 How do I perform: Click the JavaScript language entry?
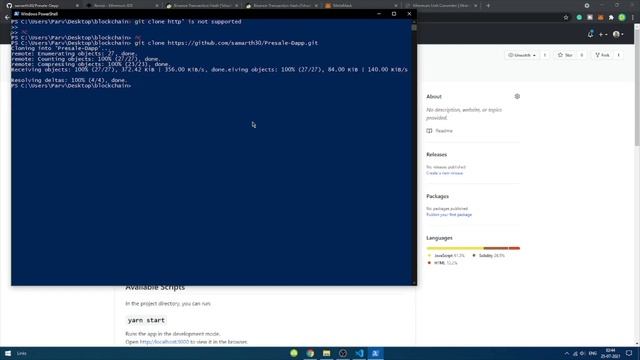(446, 256)
